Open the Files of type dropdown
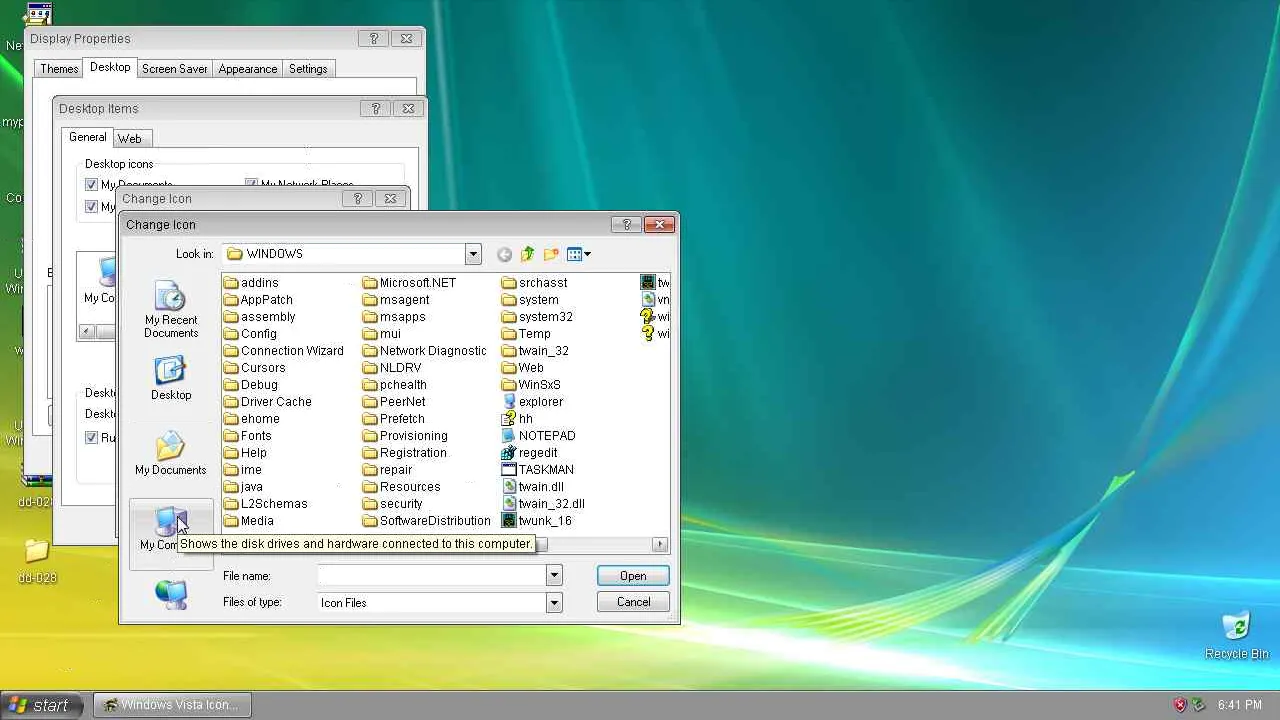The width and height of the screenshot is (1280, 720). point(554,603)
